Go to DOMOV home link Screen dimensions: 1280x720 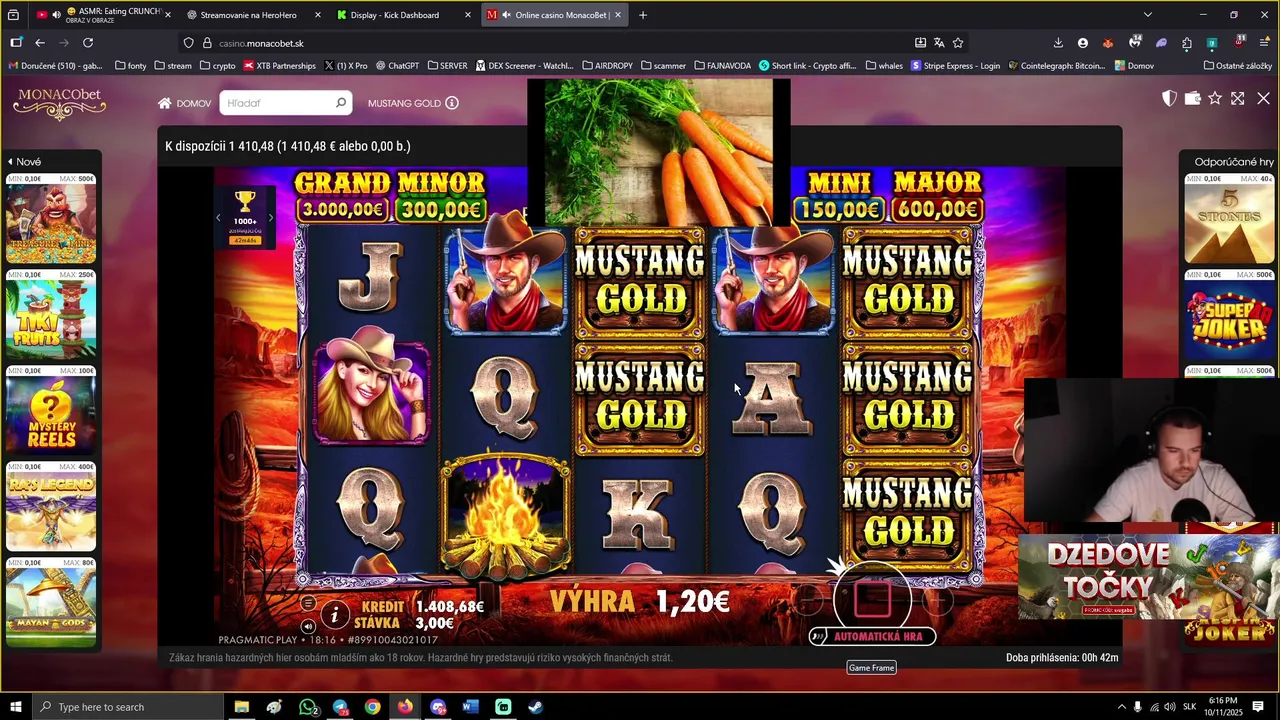[185, 103]
